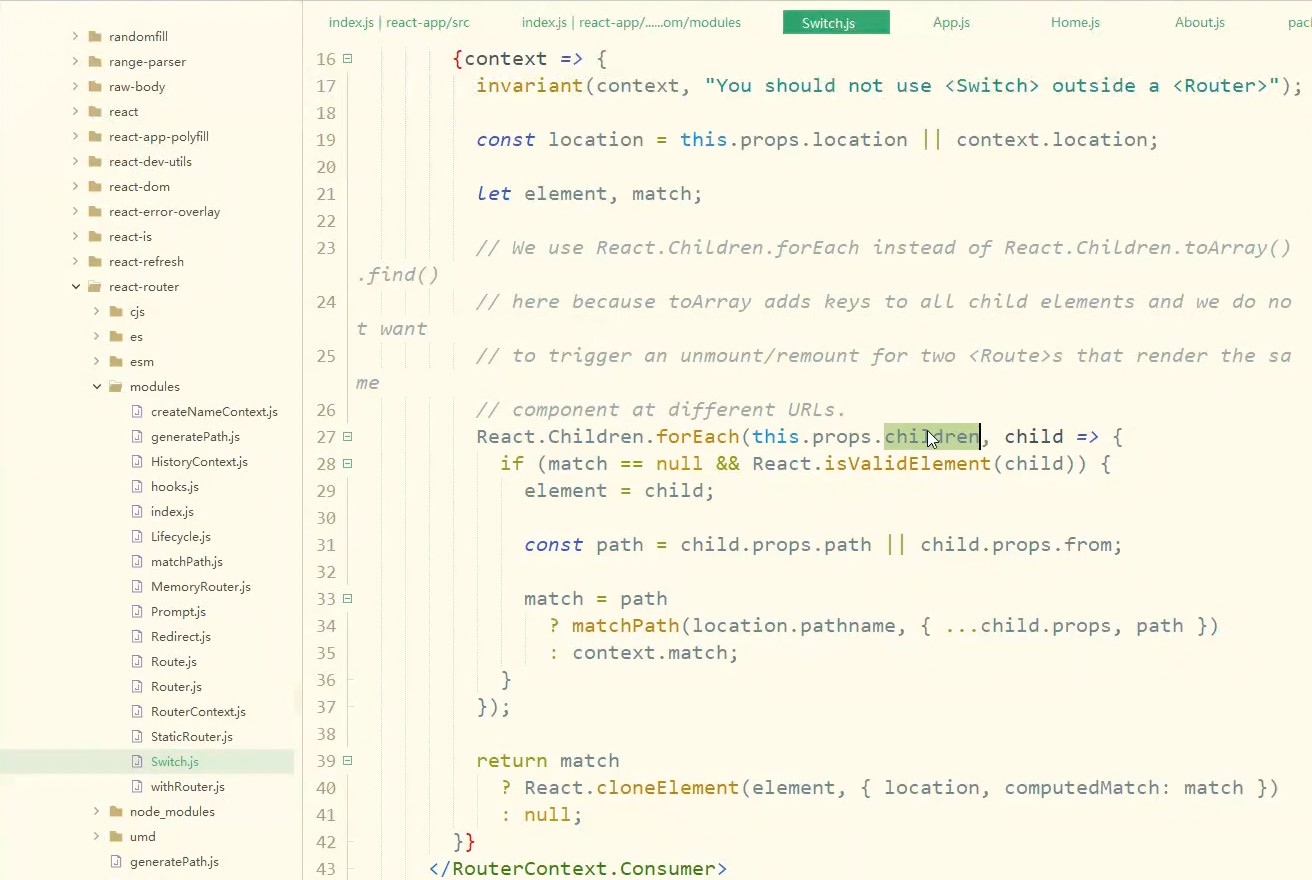
Task: Click the matchPath.js file icon
Action: pyautogui.click(x=138, y=561)
